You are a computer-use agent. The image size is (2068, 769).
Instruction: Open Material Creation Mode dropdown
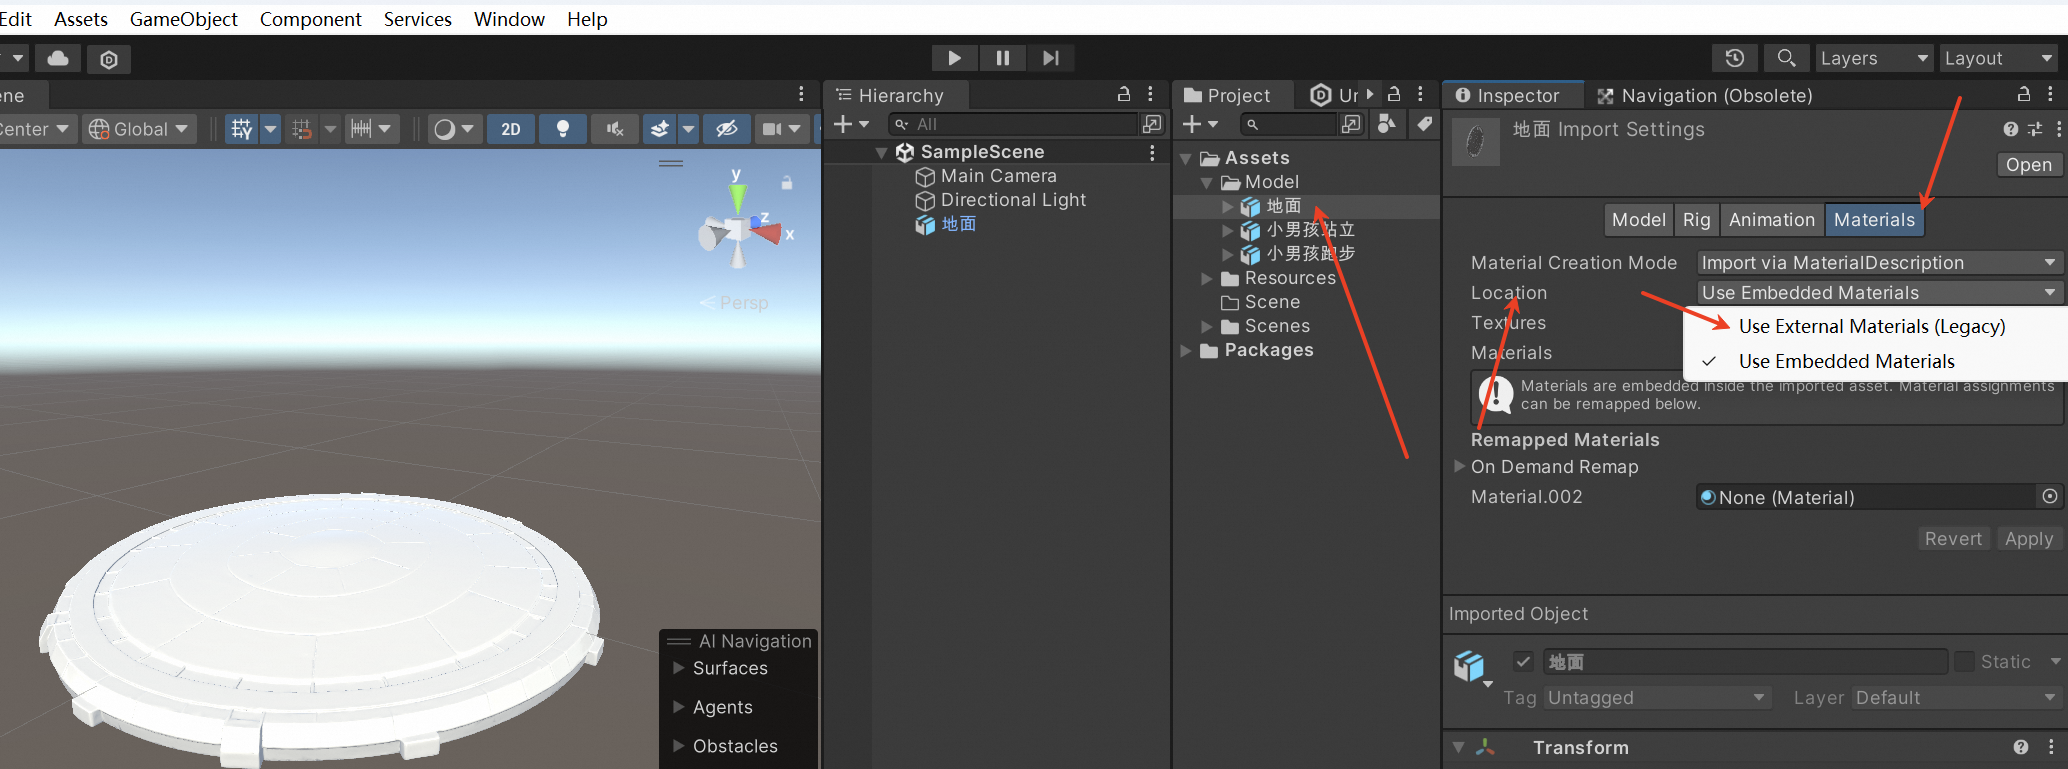1879,263
